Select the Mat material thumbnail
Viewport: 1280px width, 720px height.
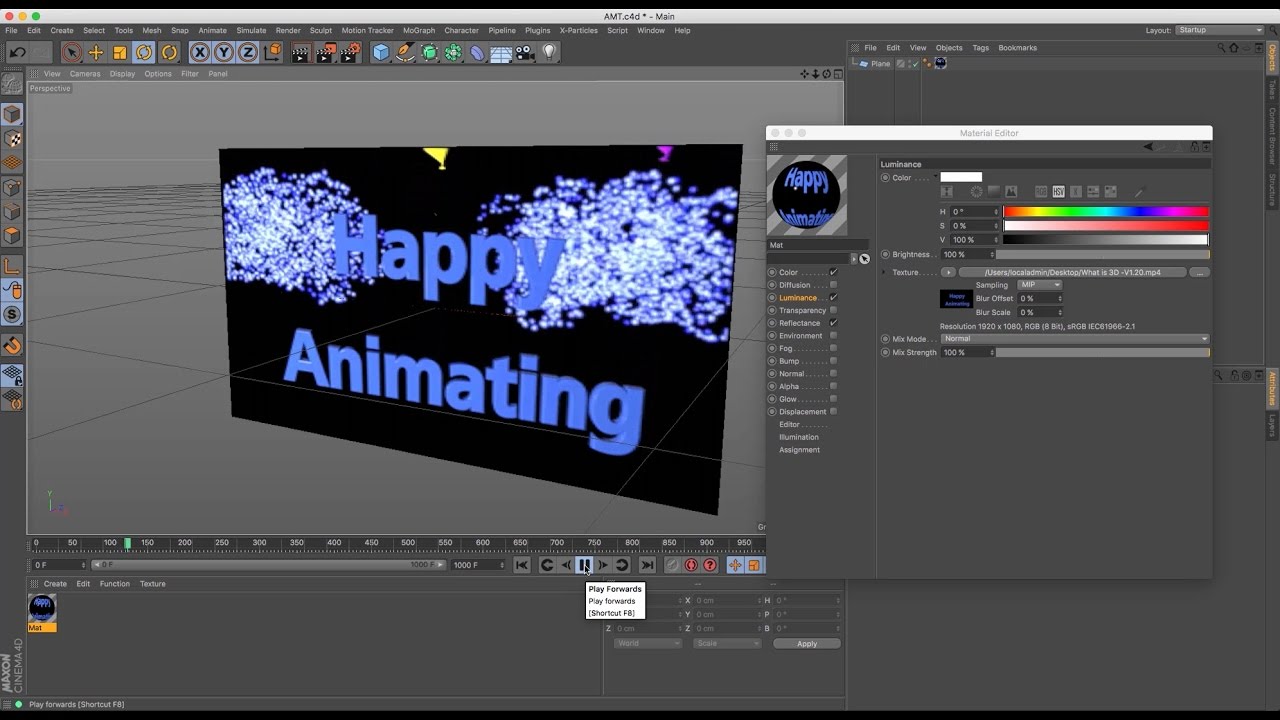tap(42, 608)
